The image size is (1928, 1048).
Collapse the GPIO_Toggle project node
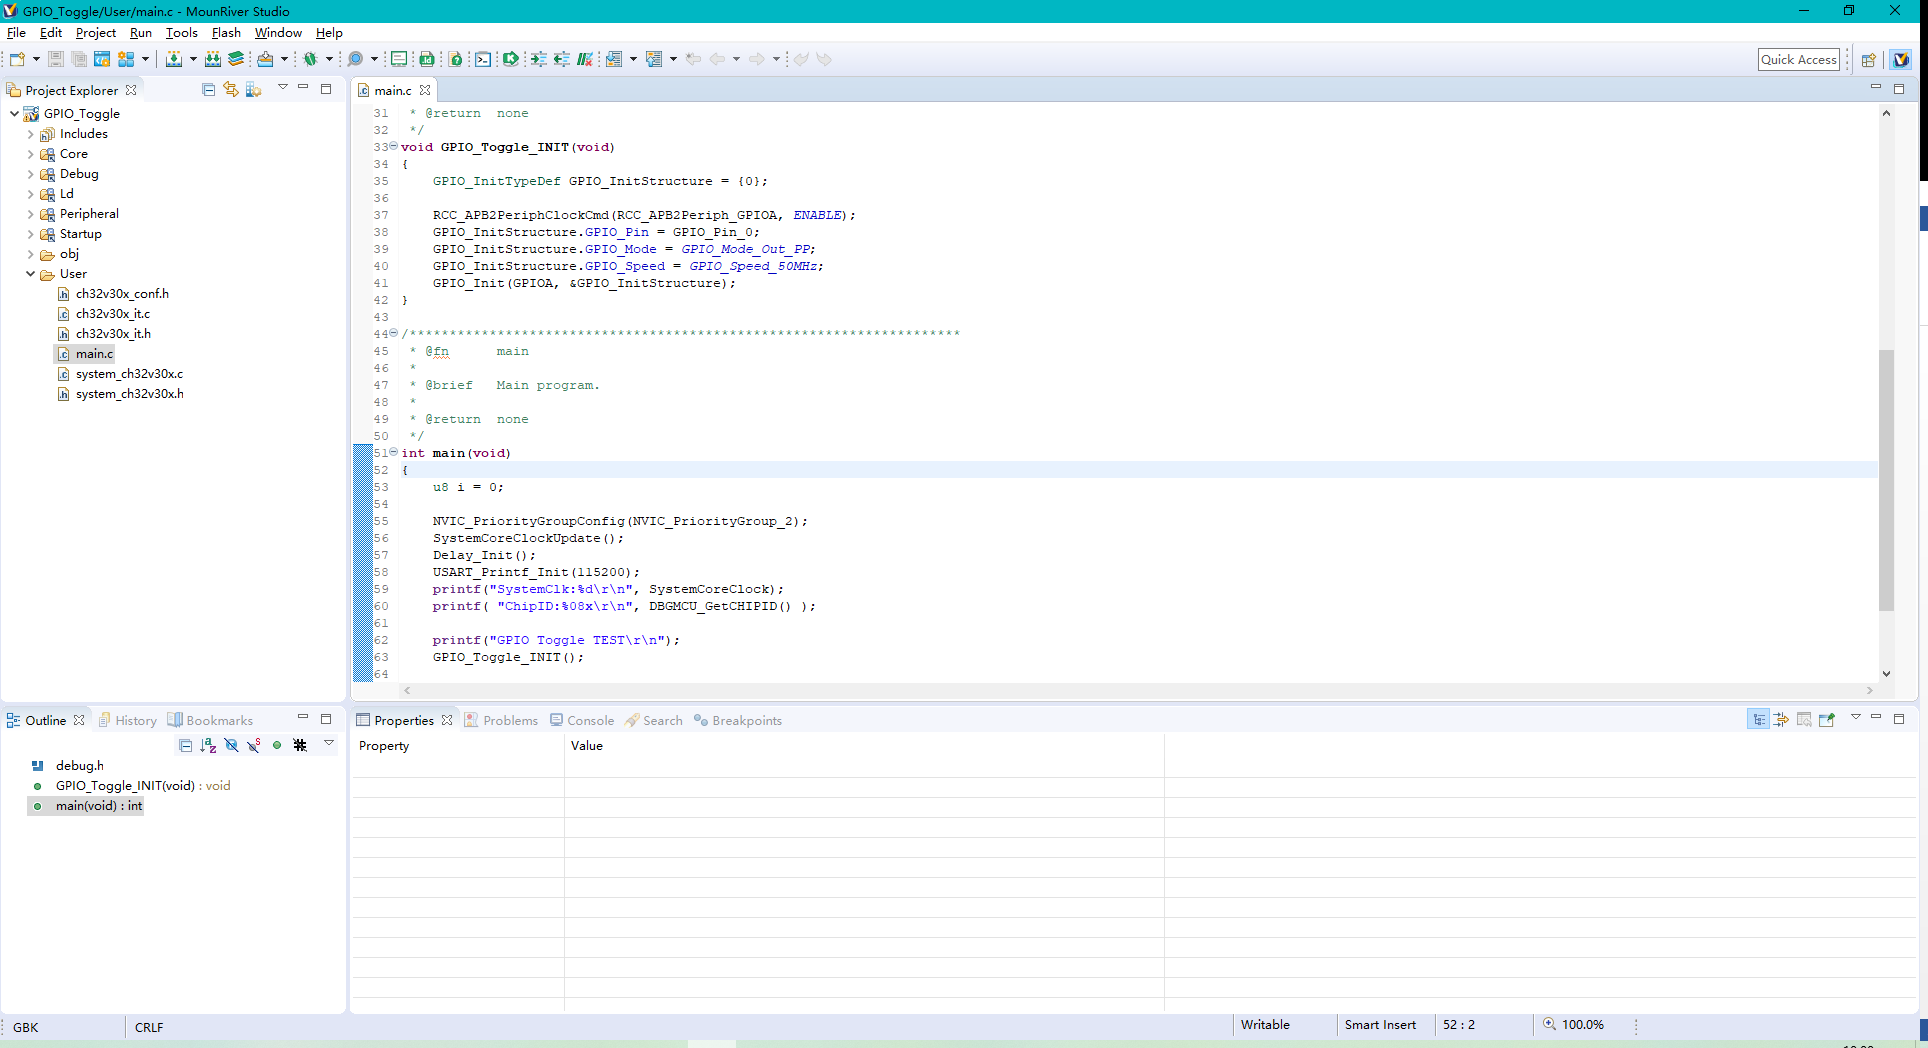click(x=14, y=114)
